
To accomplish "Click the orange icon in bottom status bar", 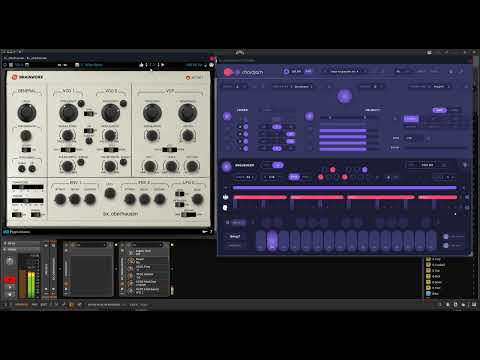I will 71,305.
